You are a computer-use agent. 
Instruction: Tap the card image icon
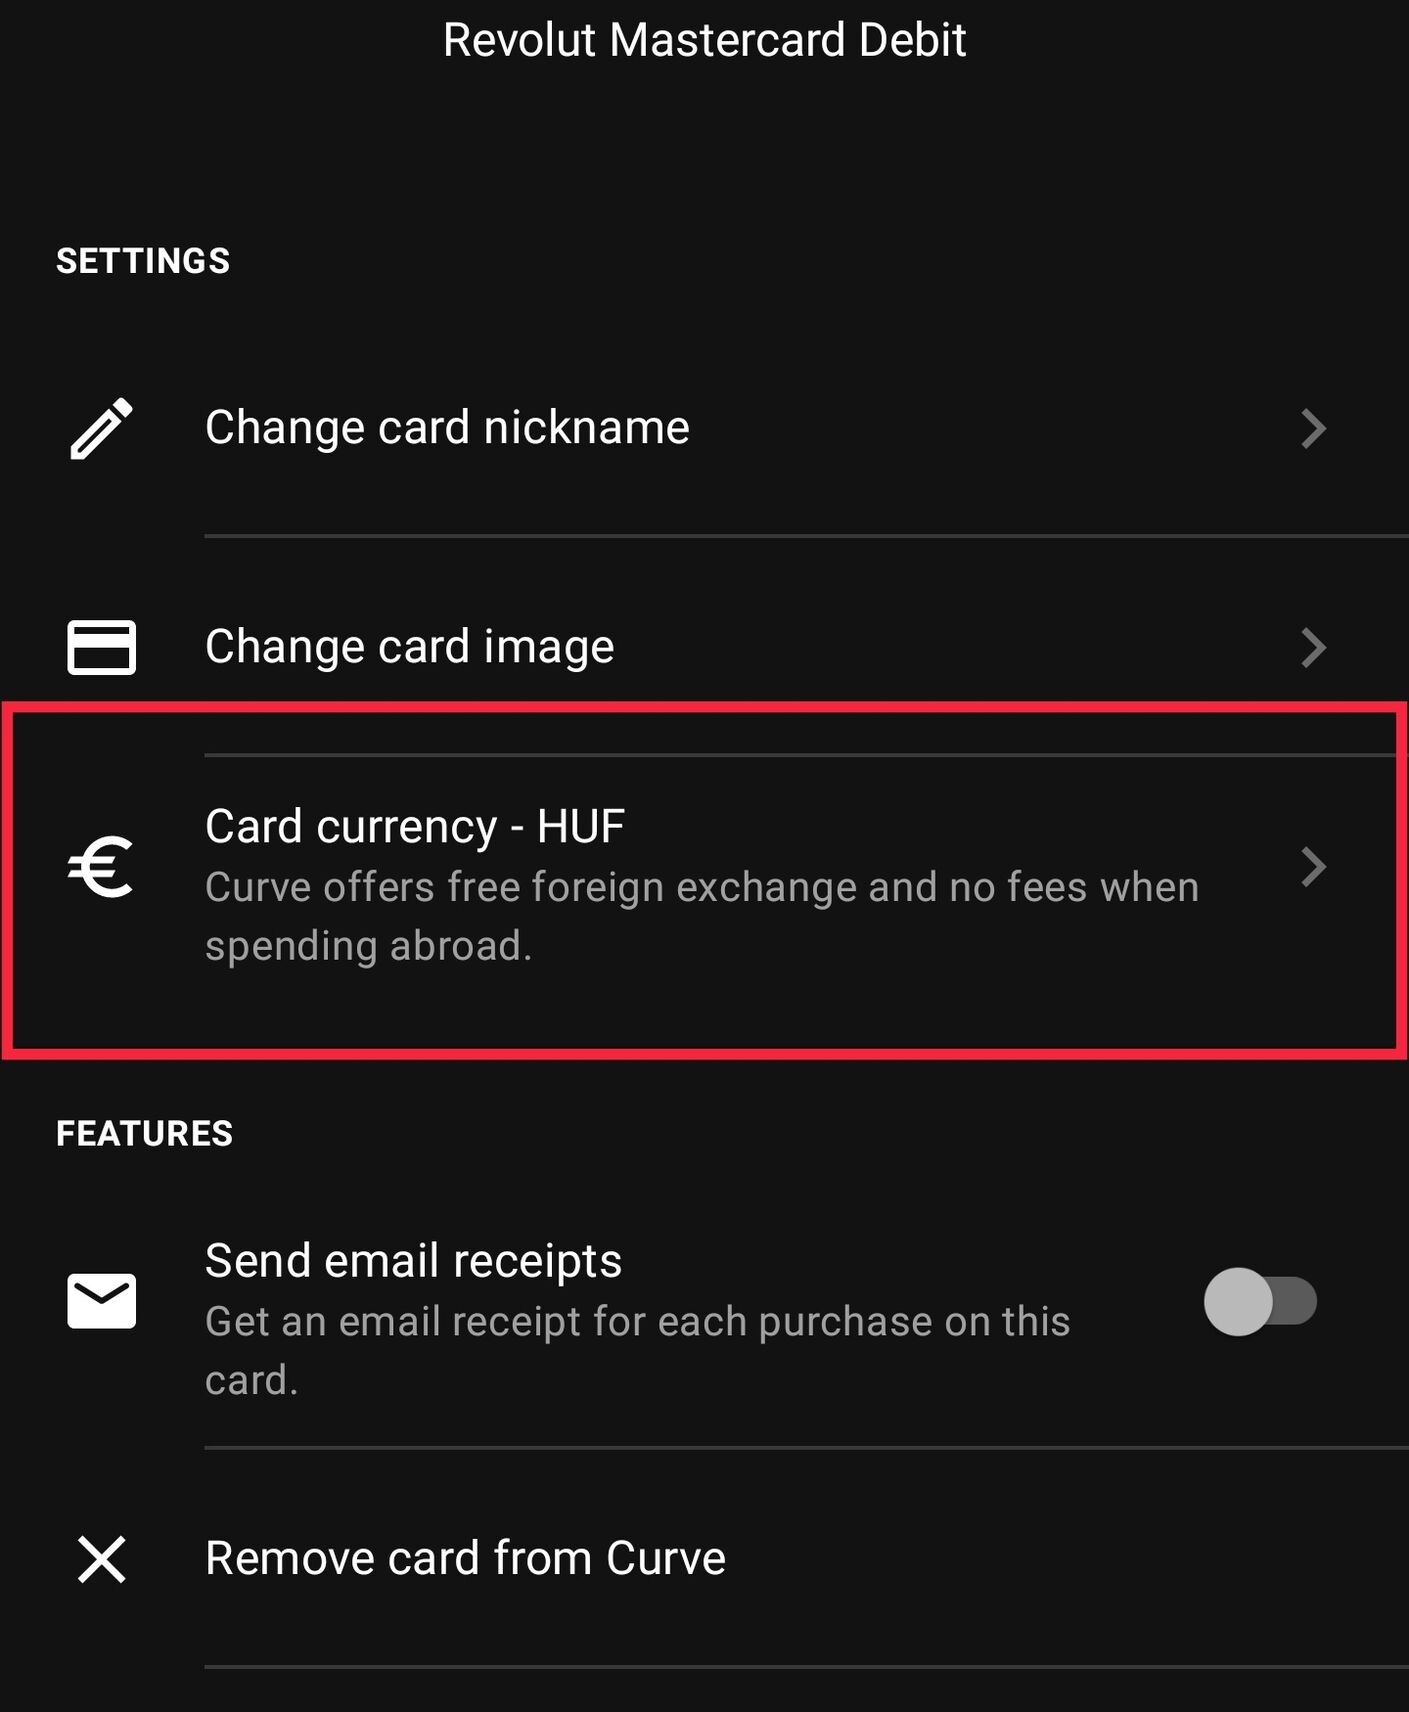coord(101,647)
